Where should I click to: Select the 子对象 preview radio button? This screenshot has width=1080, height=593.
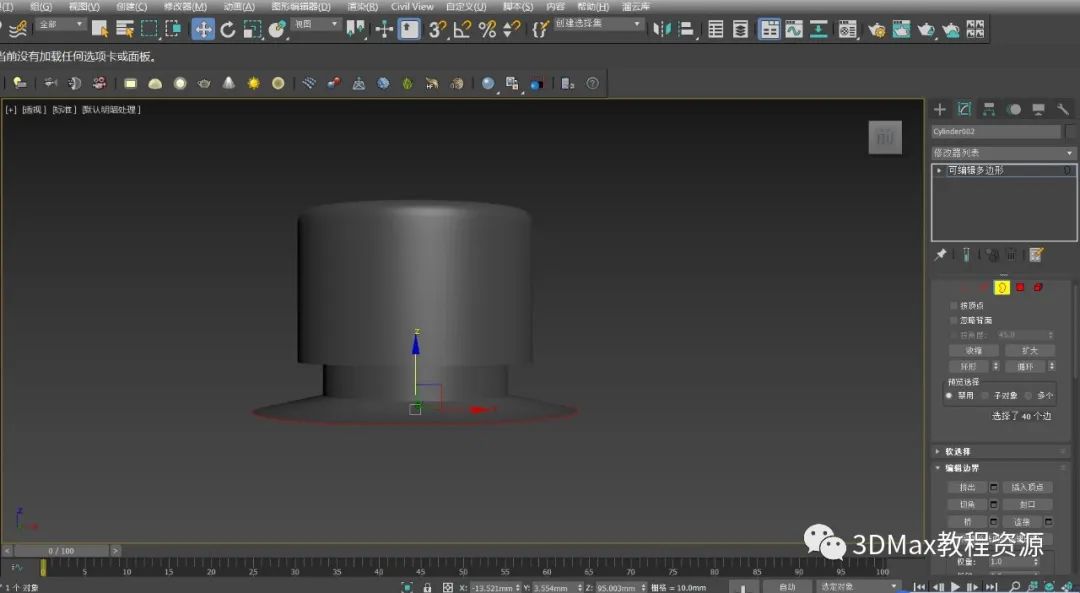point(985,395)
